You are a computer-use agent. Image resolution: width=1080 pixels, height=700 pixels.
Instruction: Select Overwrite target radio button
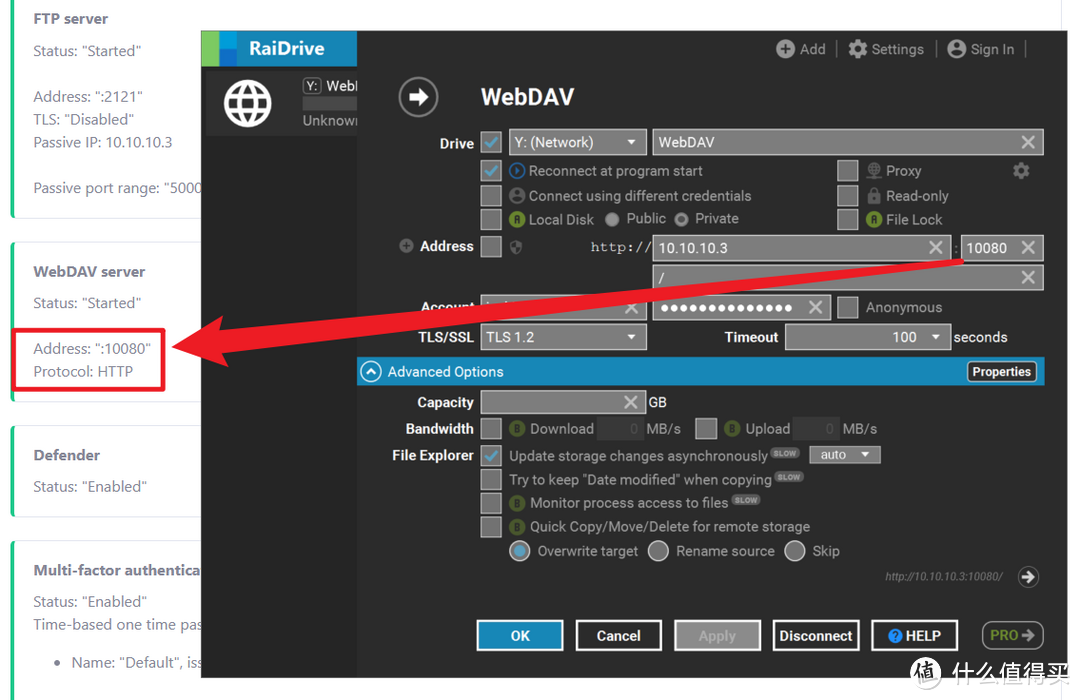(x=519, y=551)
